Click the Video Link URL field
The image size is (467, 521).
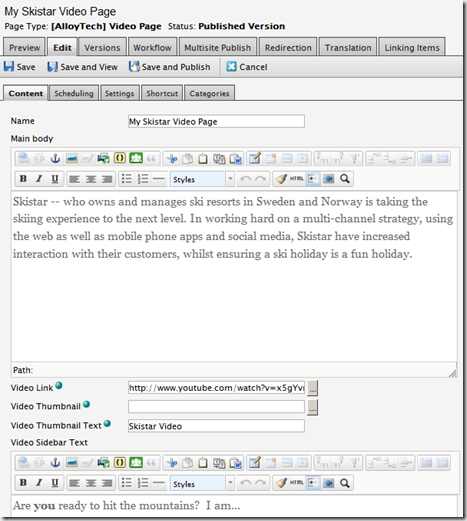coord(216,388)
